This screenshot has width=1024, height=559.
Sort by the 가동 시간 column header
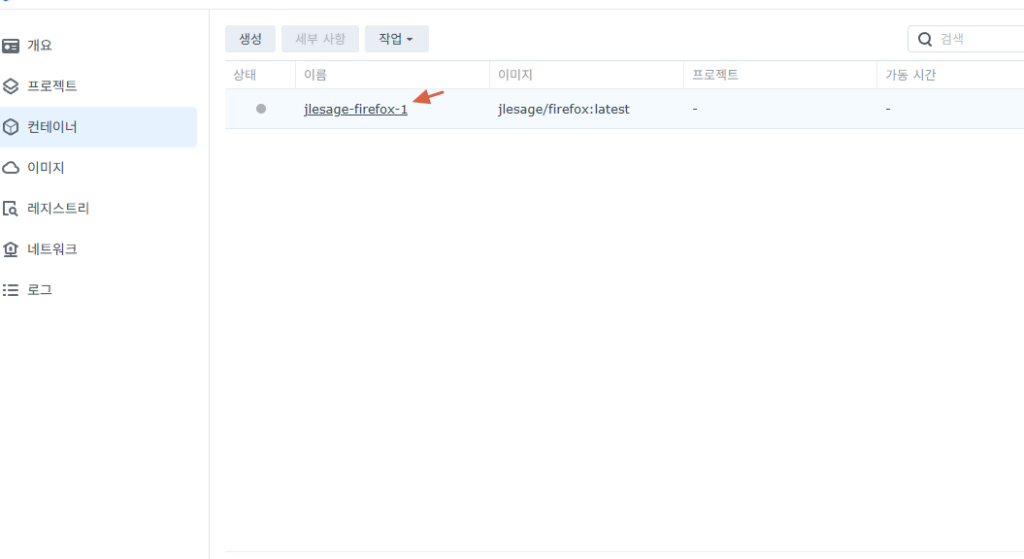pos(910,75)
